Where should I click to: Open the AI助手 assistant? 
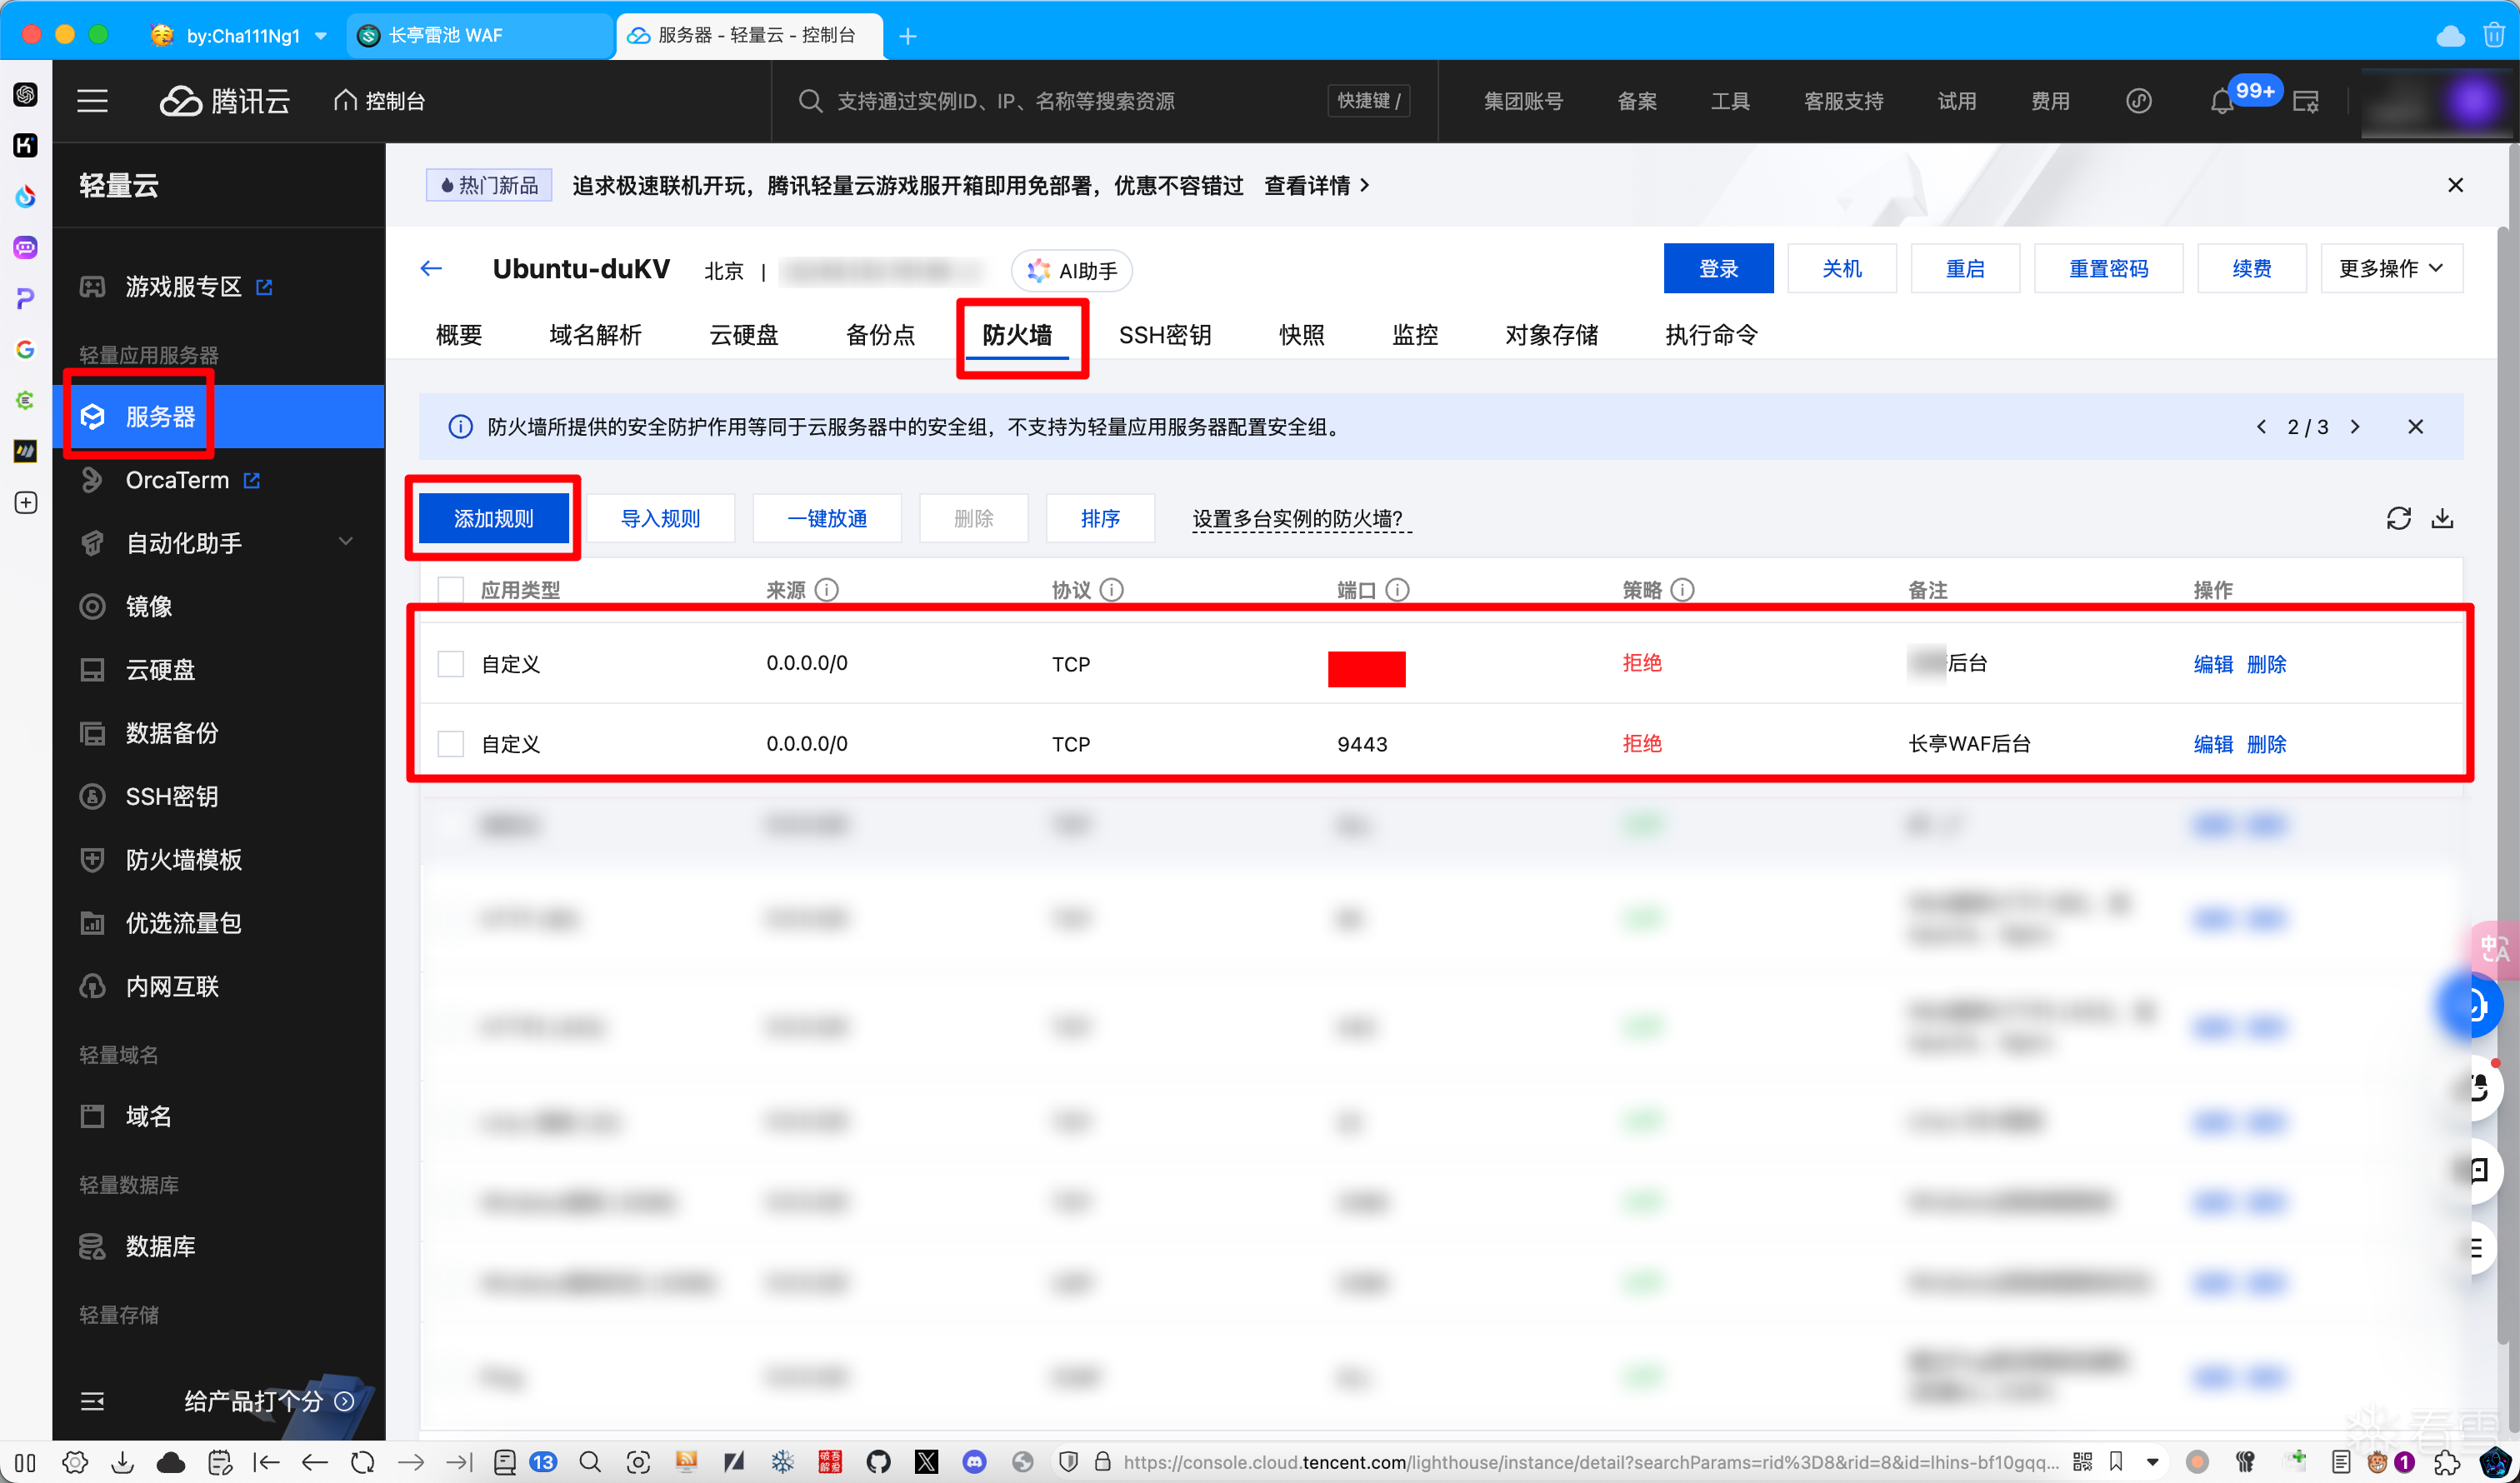[x=1071, y=270]
